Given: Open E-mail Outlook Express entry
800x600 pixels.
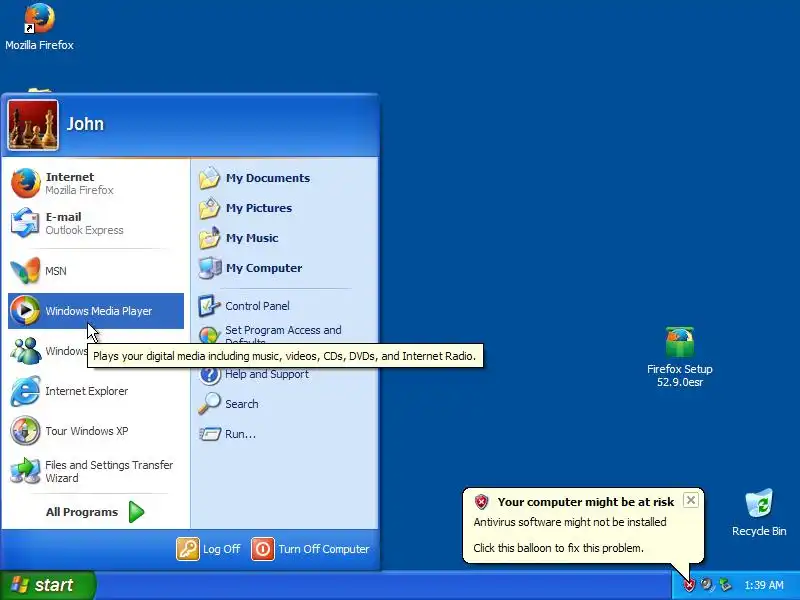Looking at the screenshot, I should click(95, 223).
